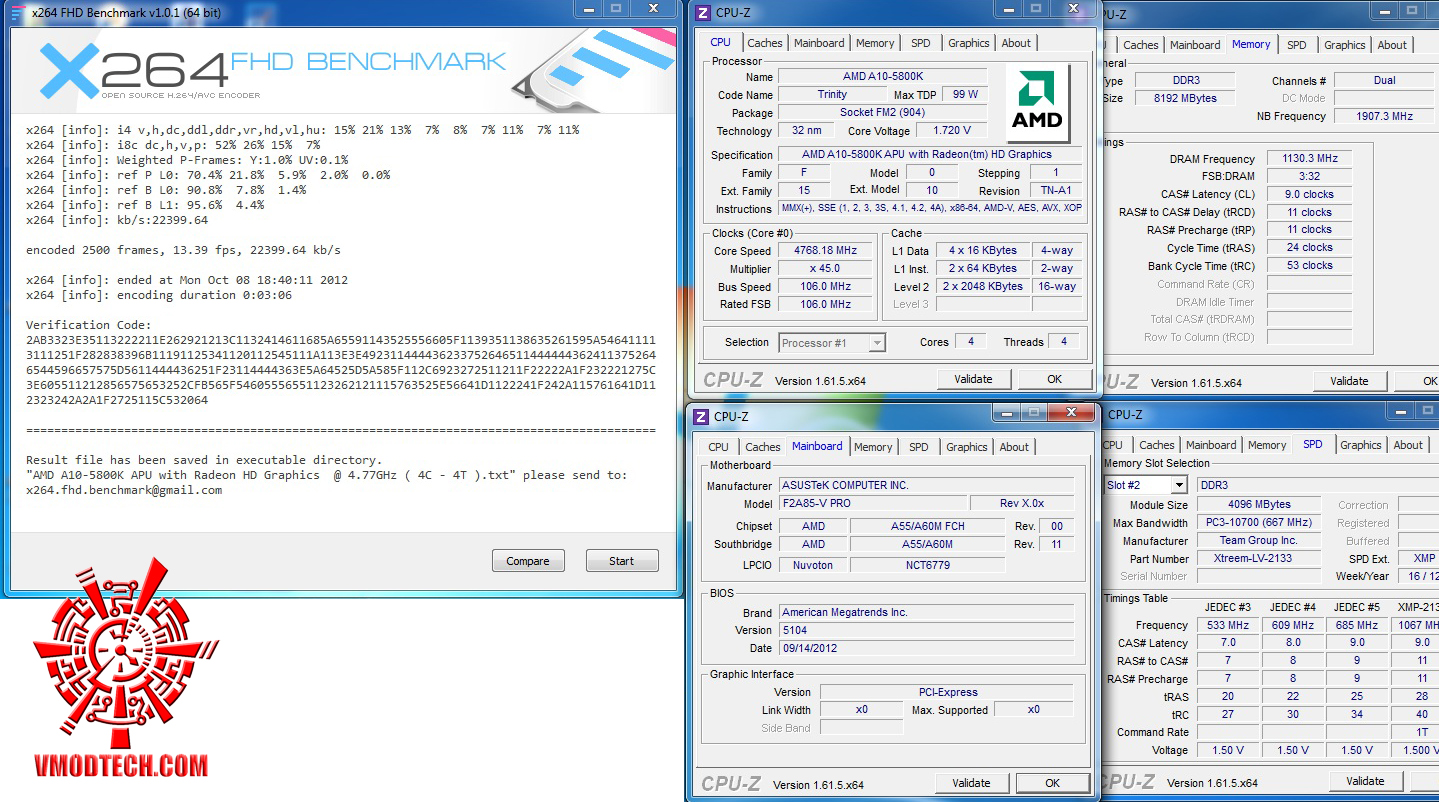Click the LPCIO chip value "NCT6779"
This screenshot has height=802, width=1439.
click(928, 565)
